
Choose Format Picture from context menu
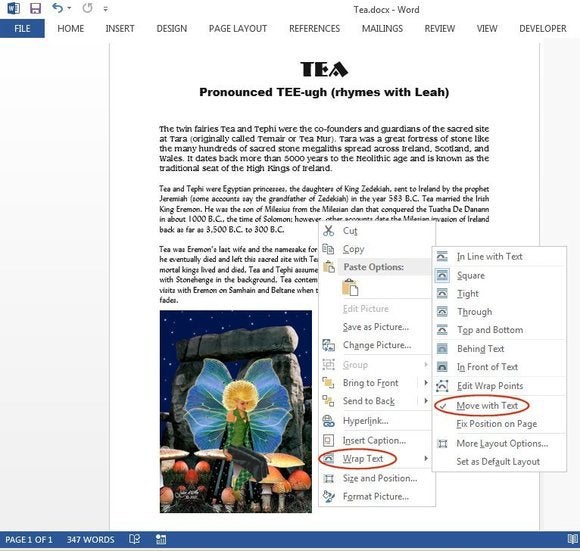point(375,496)
